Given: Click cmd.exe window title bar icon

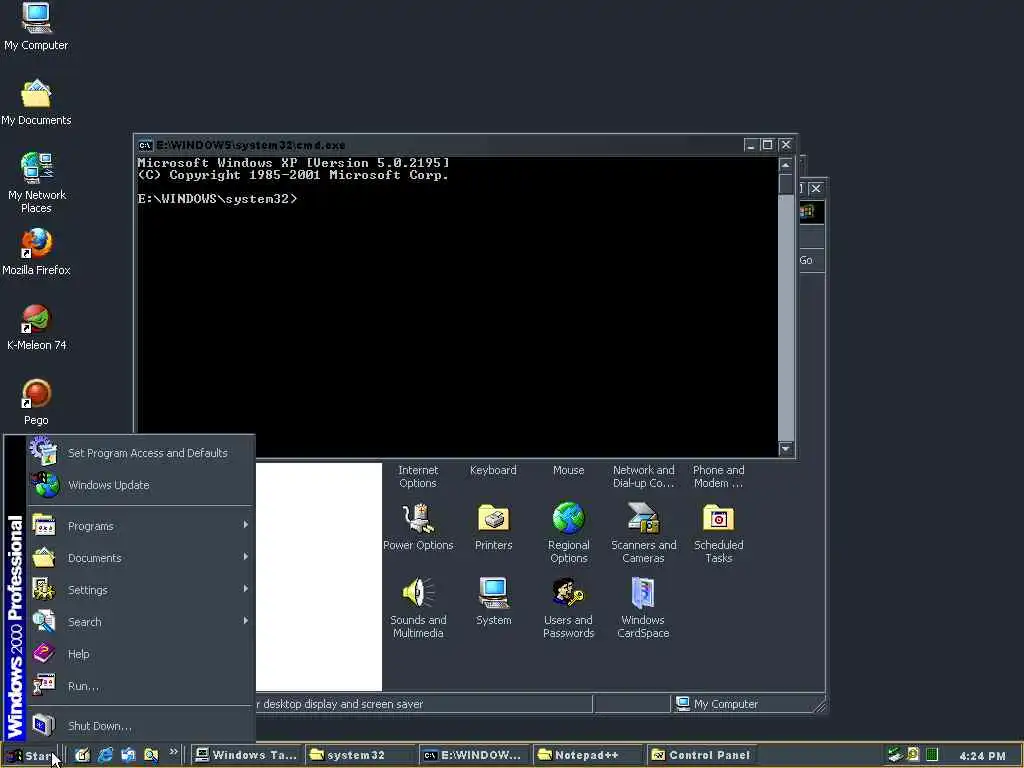Looking at the screenshot, I should click(x=145, y=145).
